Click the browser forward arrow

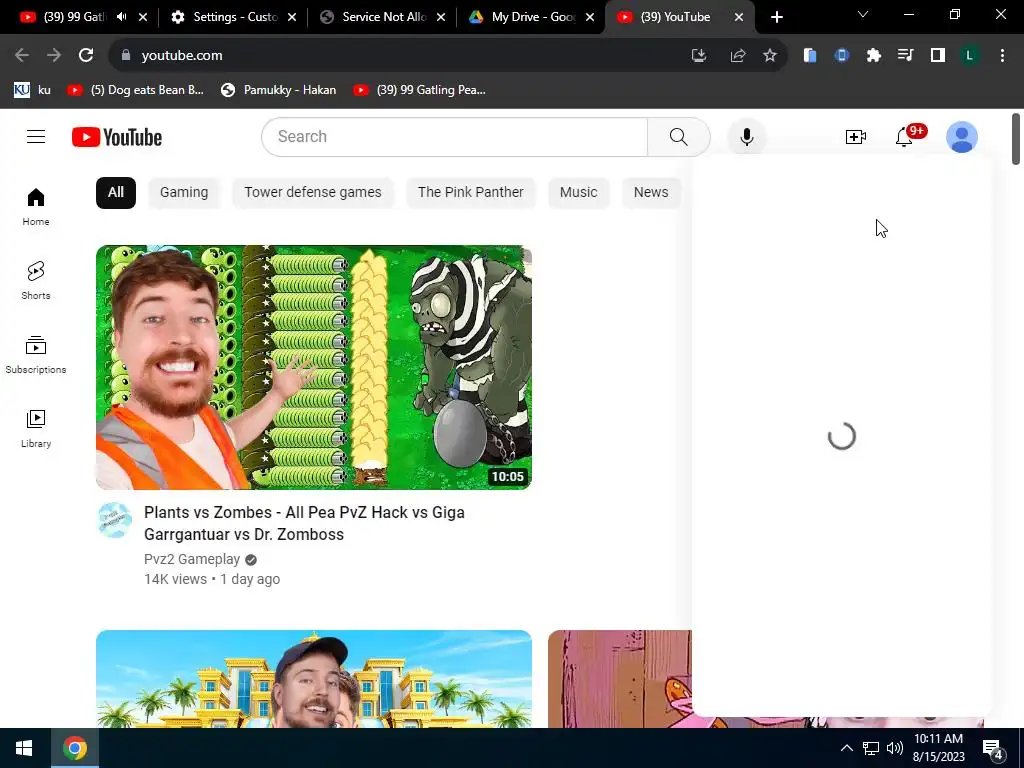[x=54, y=56]
